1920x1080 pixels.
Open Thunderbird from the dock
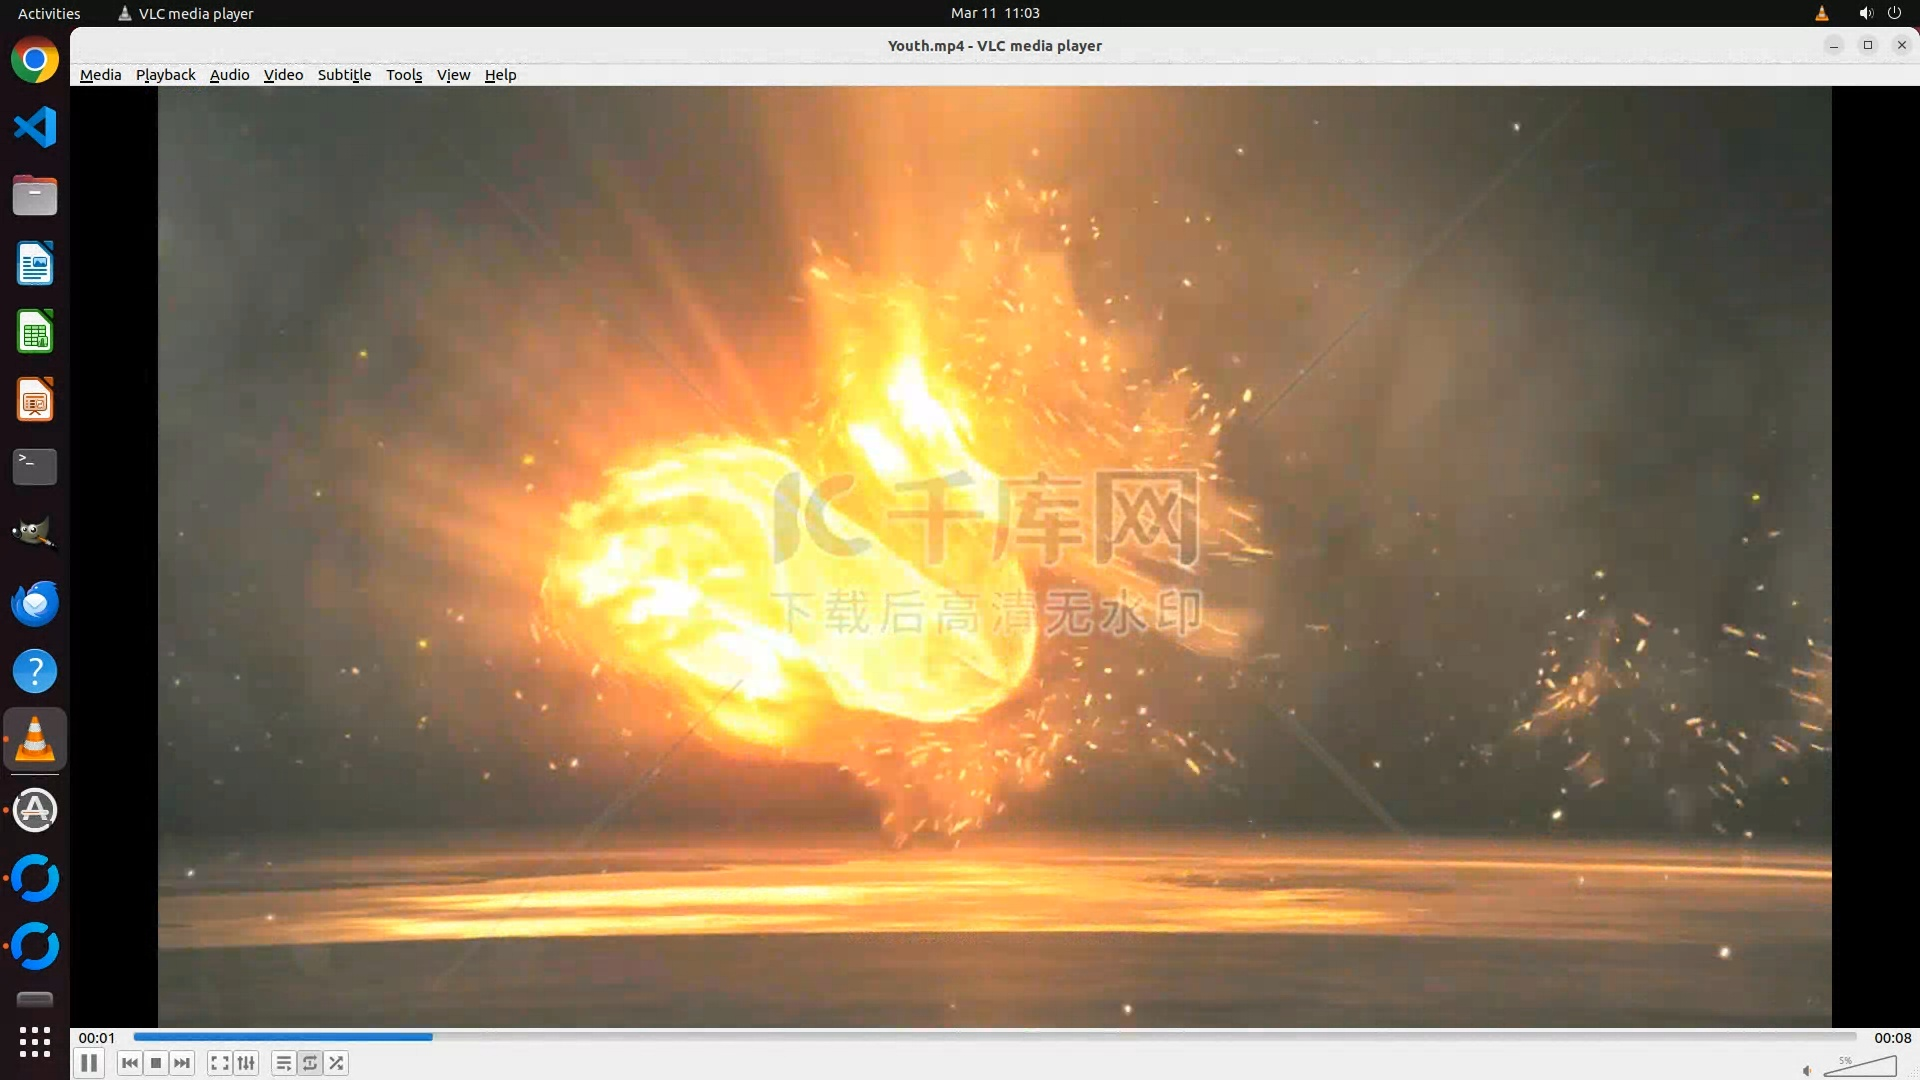(x=35, y=603)
